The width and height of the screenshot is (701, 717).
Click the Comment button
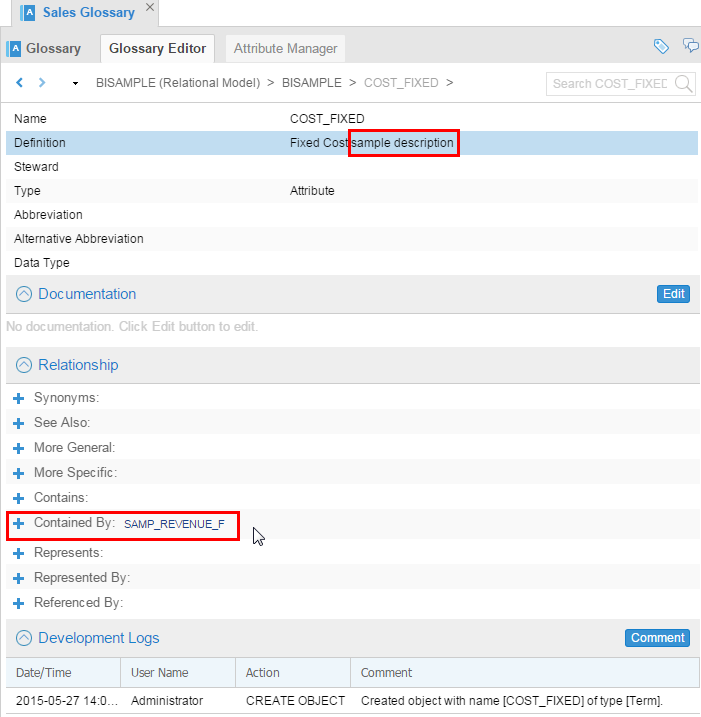[657, 637]
